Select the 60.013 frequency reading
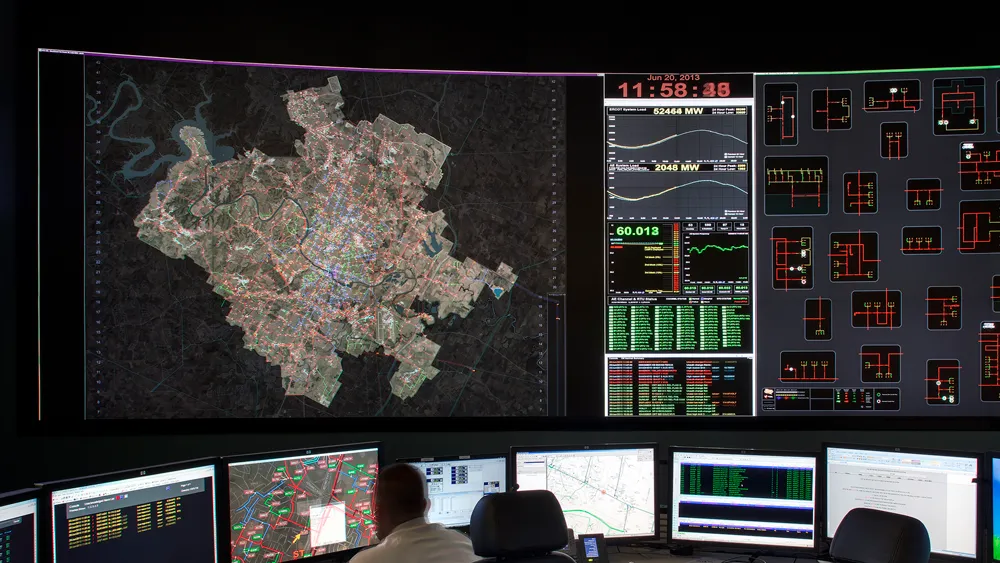 point(637,231)
